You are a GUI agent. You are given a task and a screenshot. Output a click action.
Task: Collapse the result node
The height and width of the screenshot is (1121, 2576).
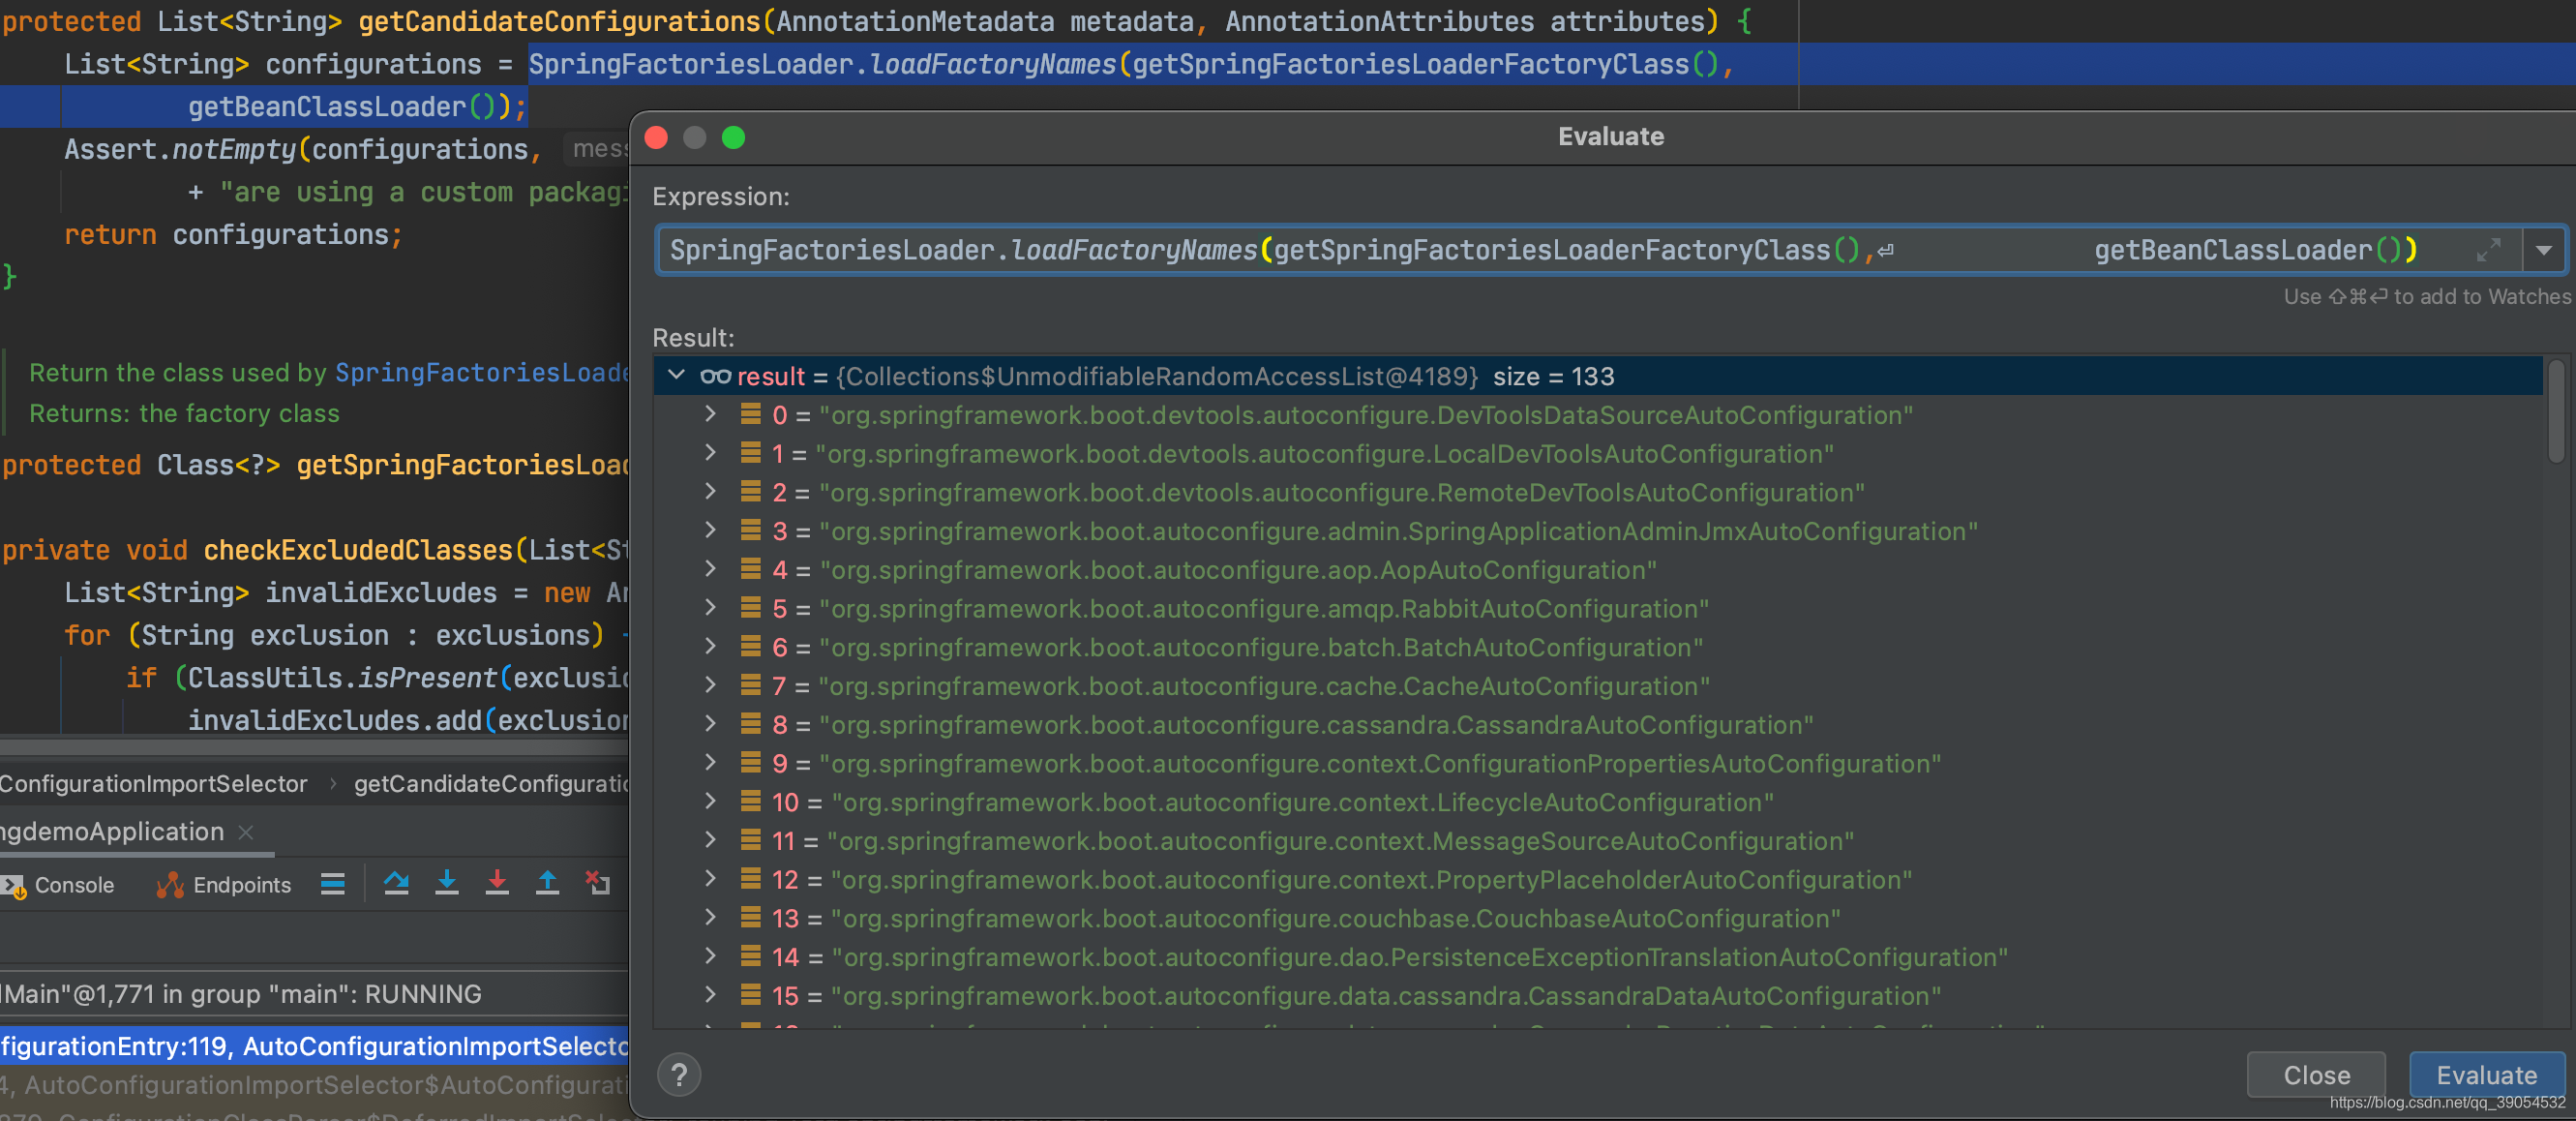click(677, 375)
